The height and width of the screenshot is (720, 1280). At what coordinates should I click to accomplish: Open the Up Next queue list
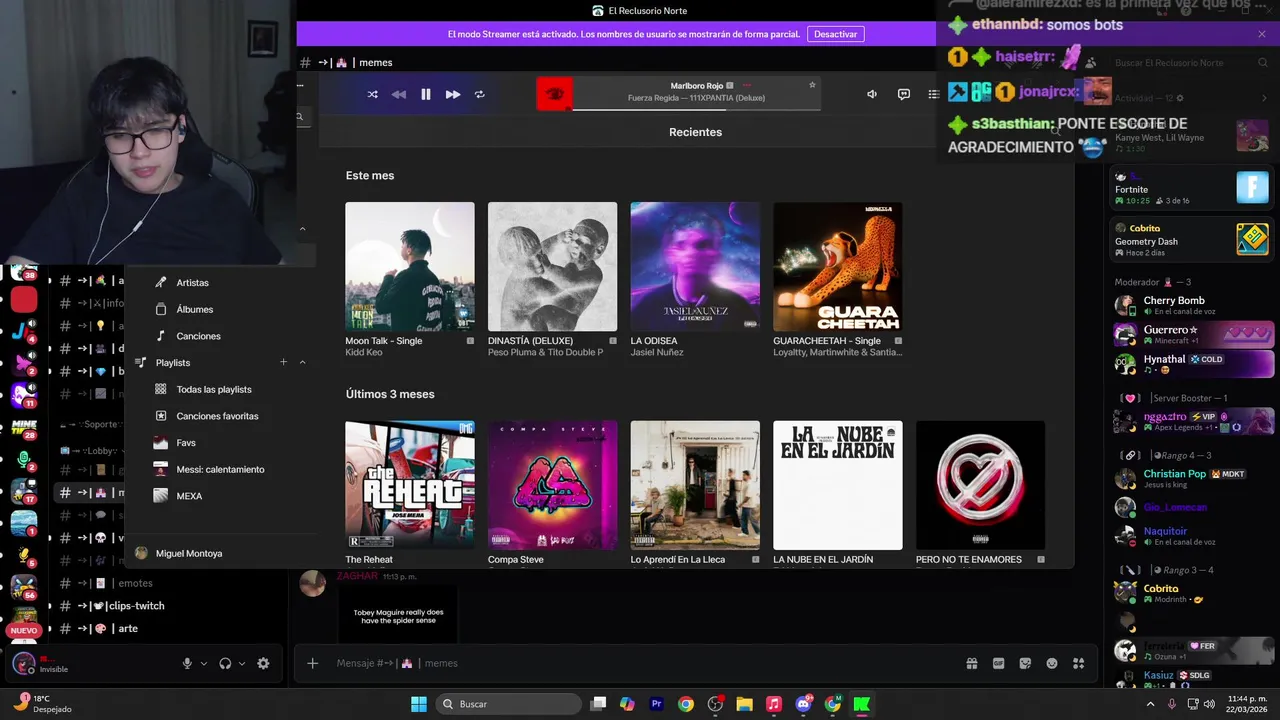(x=933, y=94)
